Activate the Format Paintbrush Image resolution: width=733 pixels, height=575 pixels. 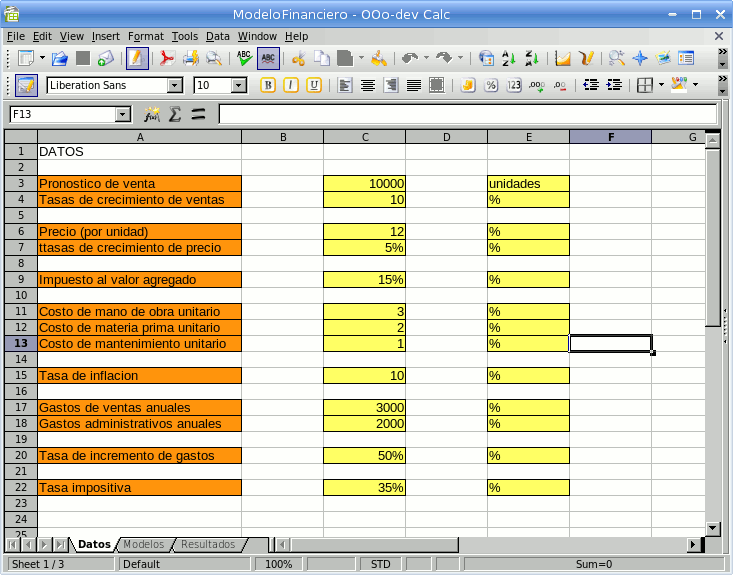pos(379,58)
